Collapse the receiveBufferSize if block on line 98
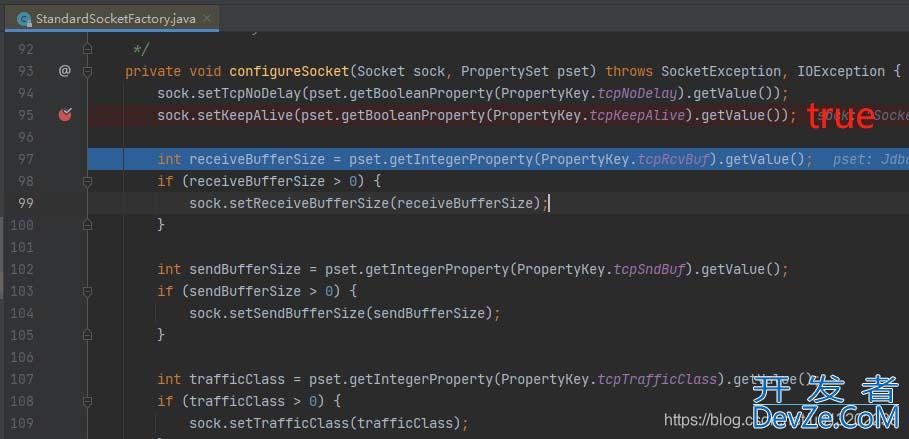The width and height of the screenshot is (909, 439). [88, 181]
